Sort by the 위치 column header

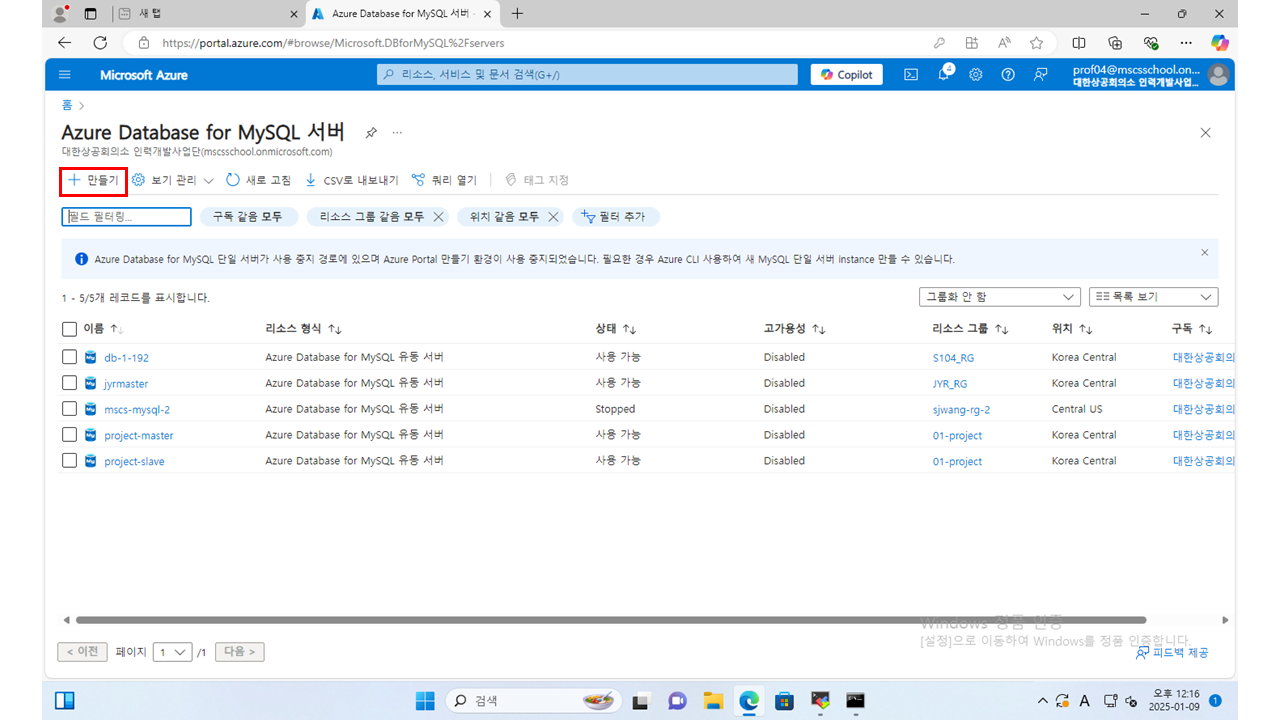1072,329
